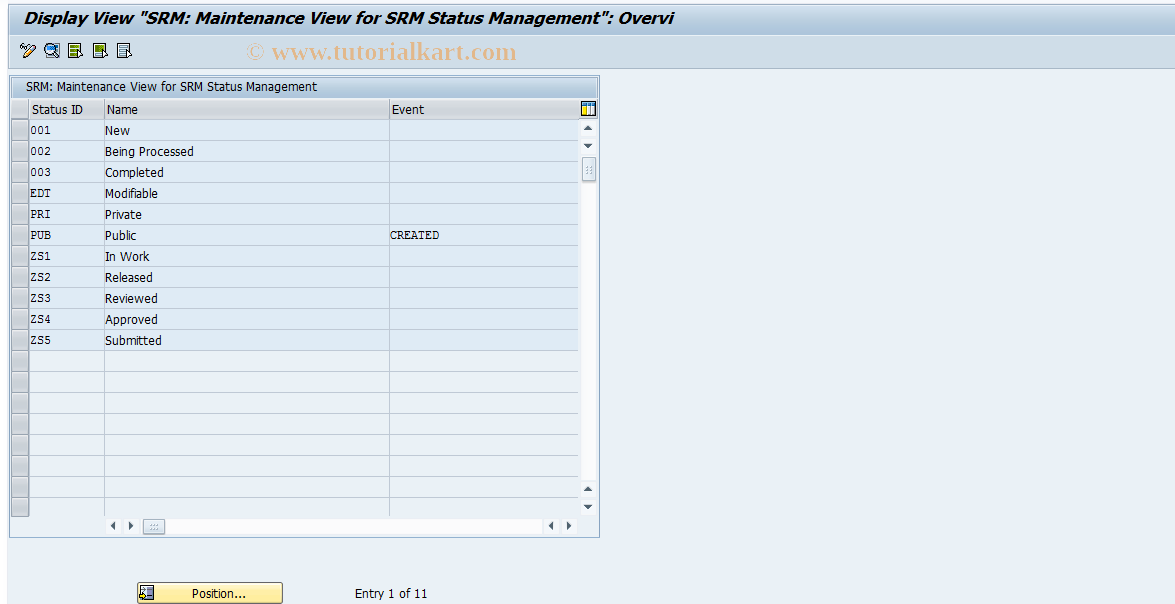The image size is (1175, 604).
Task: Click status ID cell 'EDT'
Action: pos(67,193)
